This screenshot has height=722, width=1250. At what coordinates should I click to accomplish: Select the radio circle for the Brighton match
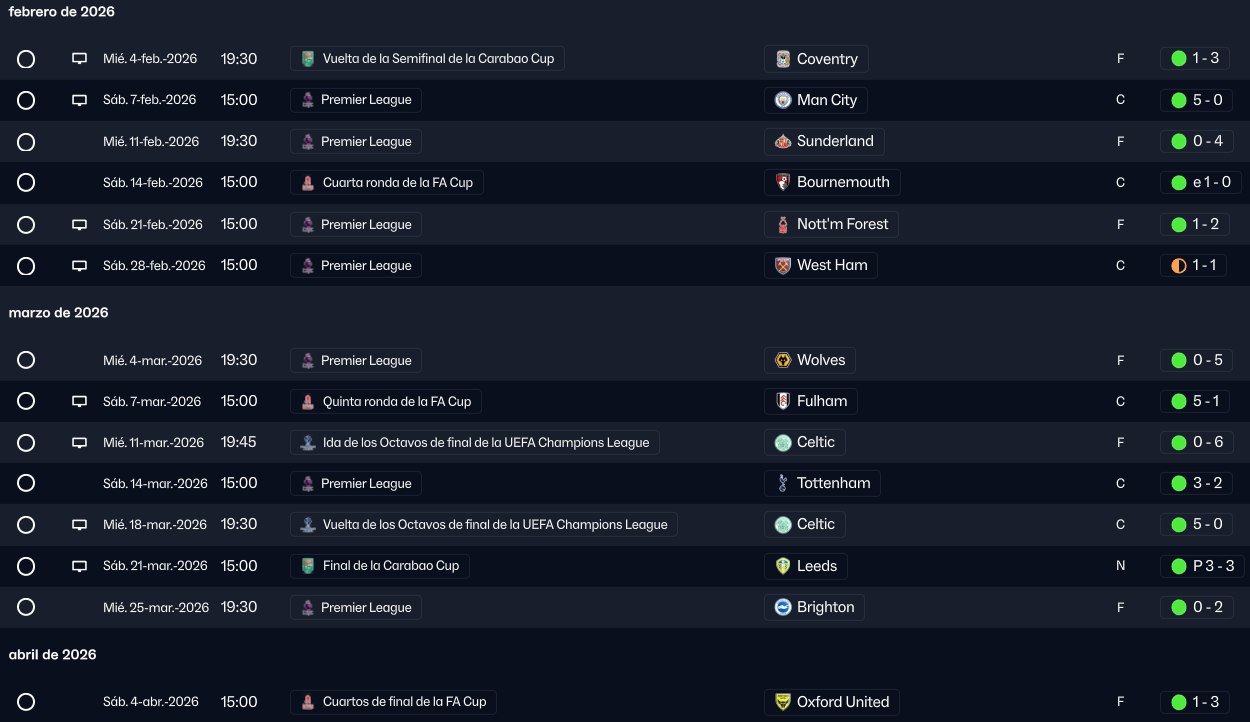click(26, 607)
